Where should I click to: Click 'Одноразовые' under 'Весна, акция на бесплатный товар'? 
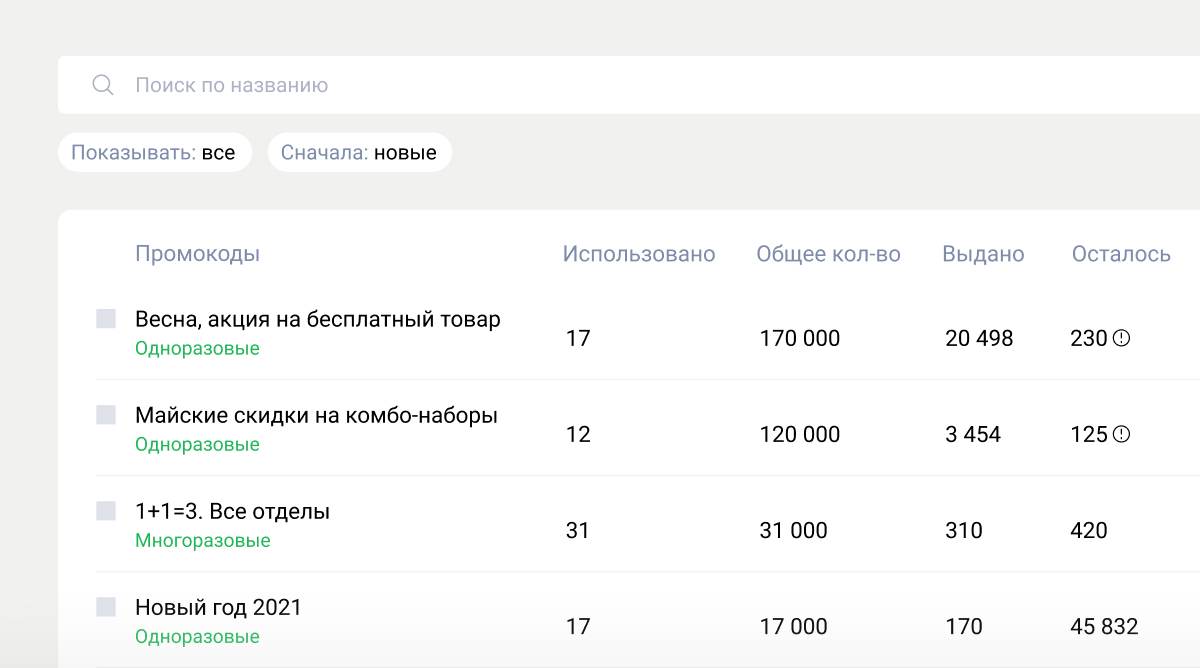pyautogui.click(x=197, y=349)
